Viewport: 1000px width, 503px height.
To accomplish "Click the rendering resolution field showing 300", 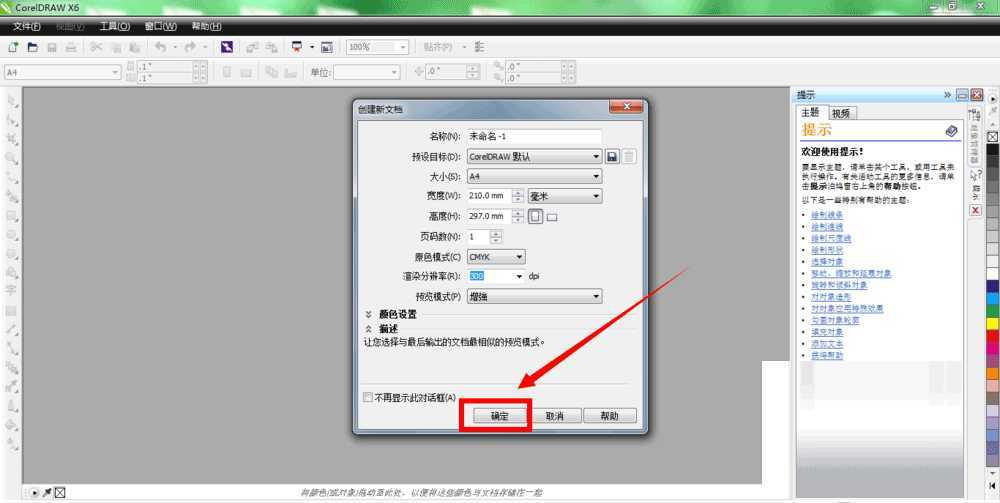I will point(490,277).
